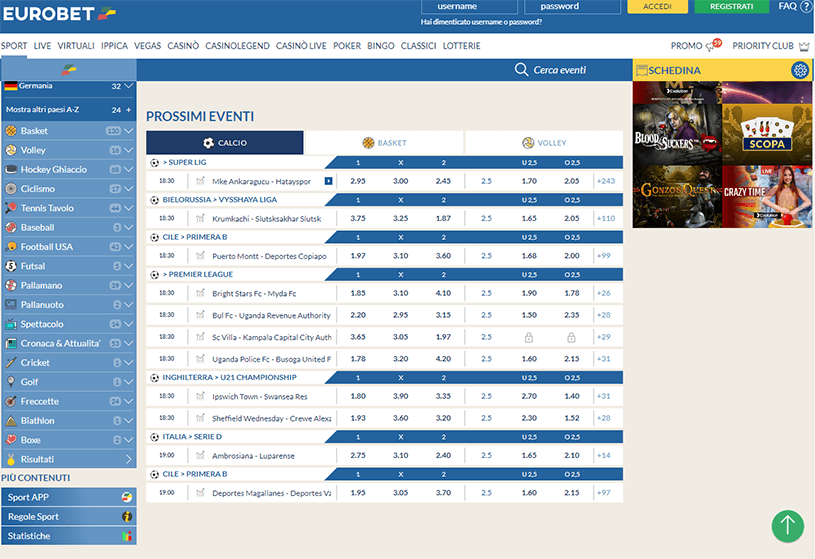
Task: Expand the Cronaca & Attualita' chevron
Action: (128, 343)
